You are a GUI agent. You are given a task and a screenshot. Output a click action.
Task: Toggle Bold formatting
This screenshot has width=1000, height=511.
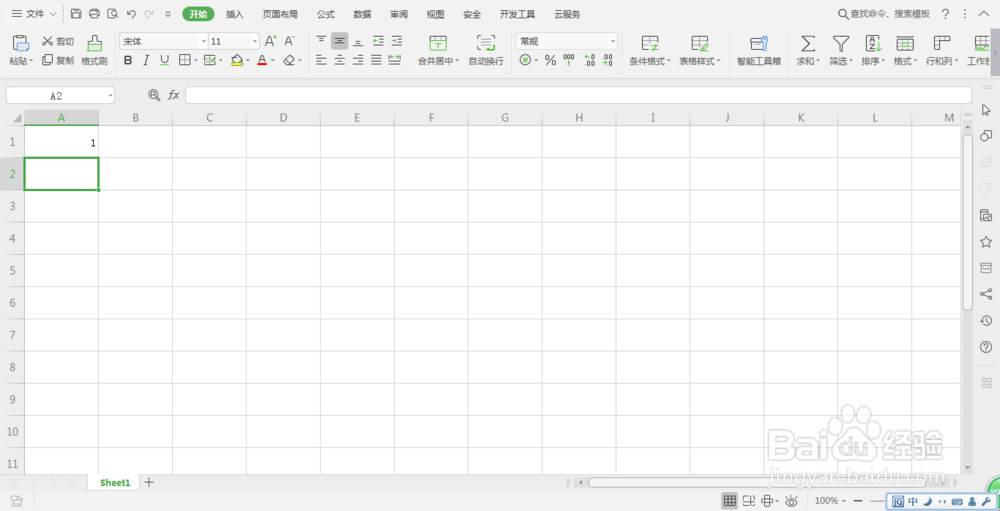point(128,61)
